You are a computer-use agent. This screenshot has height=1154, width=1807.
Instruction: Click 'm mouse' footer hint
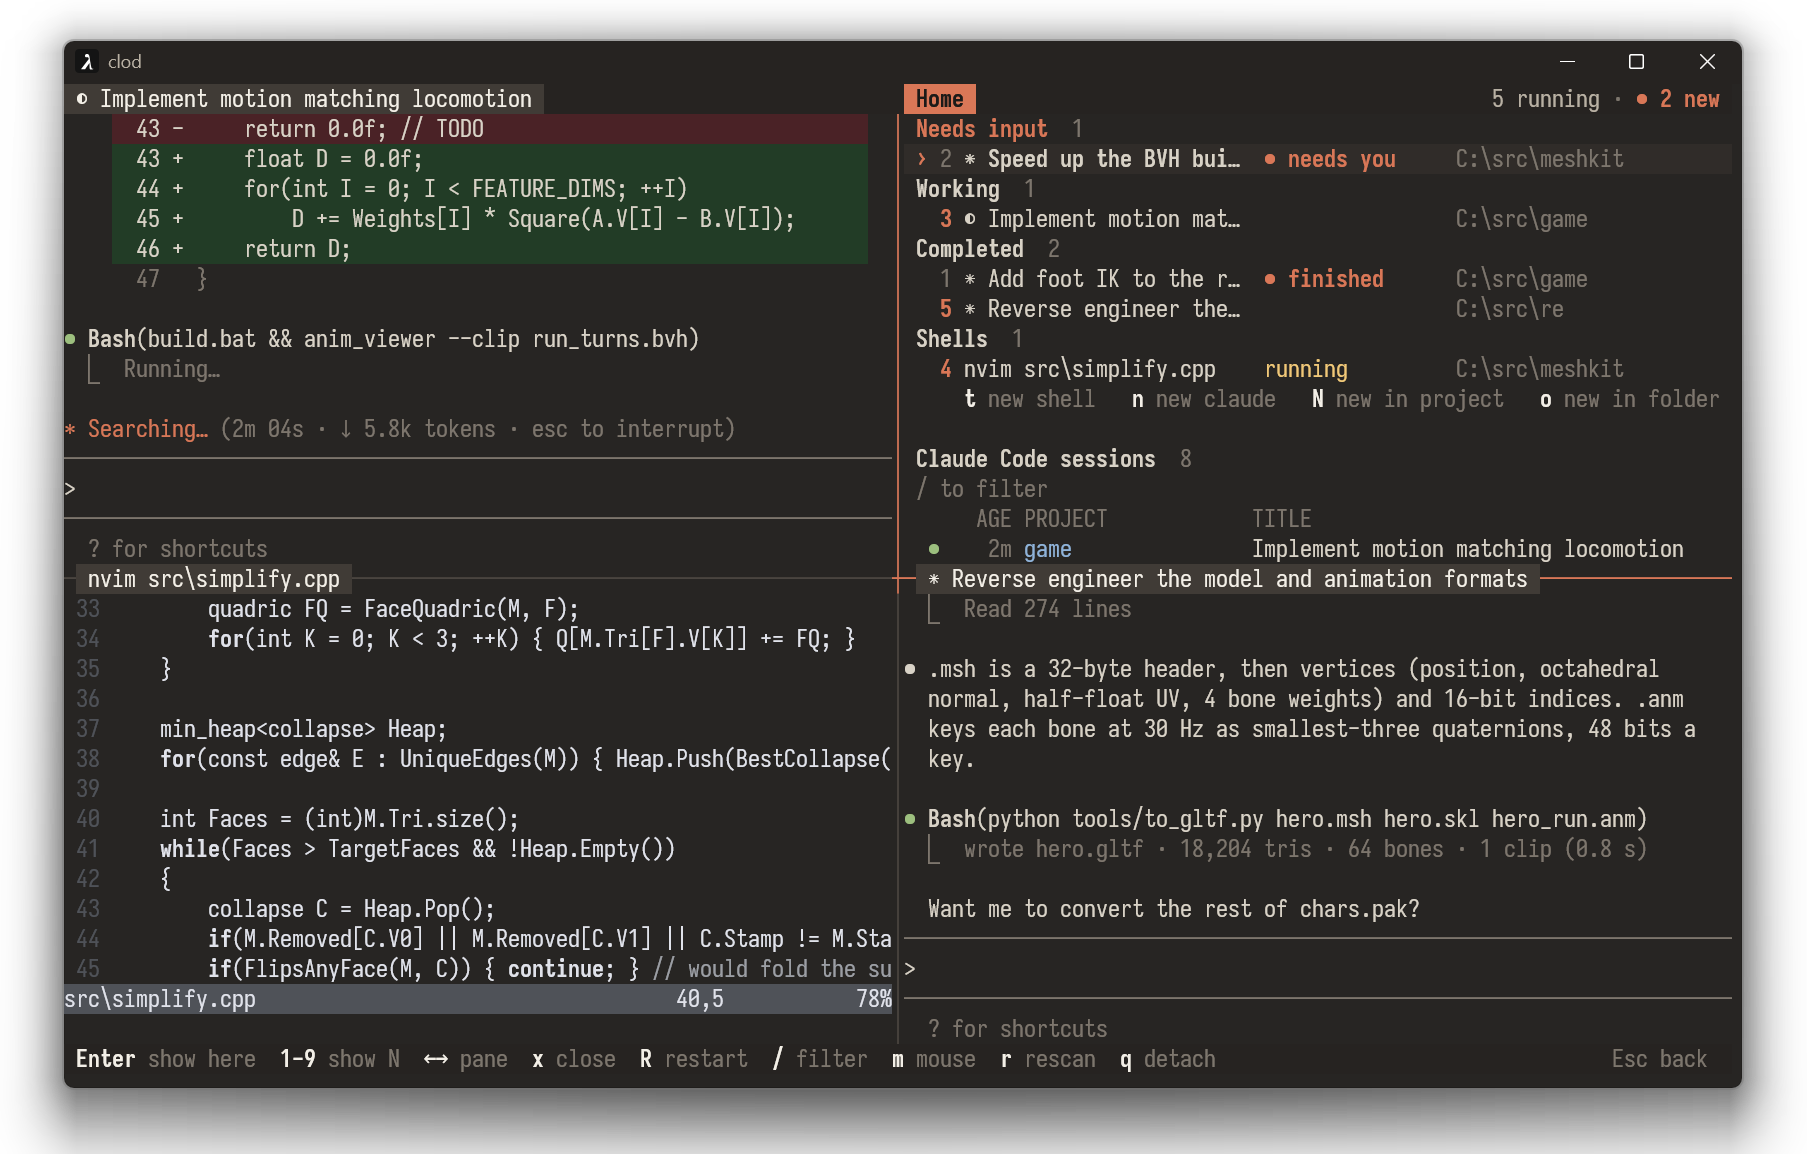click(x=933, y=1059)
